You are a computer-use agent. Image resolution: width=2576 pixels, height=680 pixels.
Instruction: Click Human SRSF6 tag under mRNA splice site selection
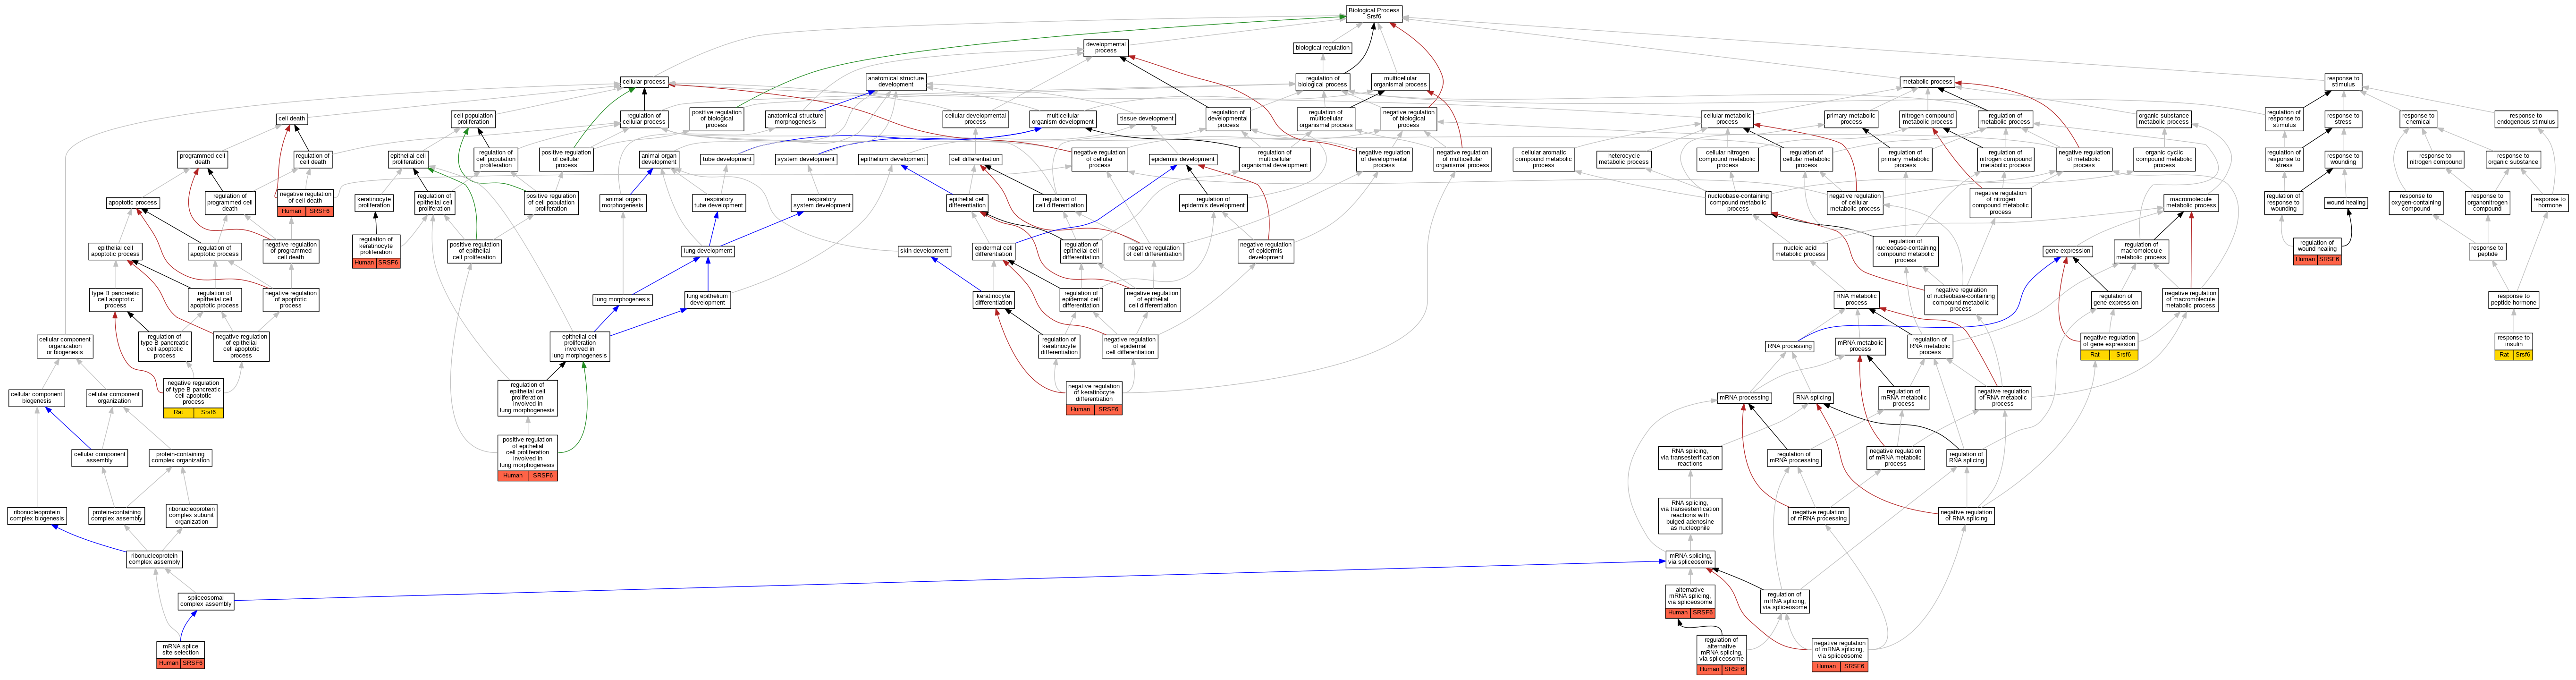[x=181, y=663]
